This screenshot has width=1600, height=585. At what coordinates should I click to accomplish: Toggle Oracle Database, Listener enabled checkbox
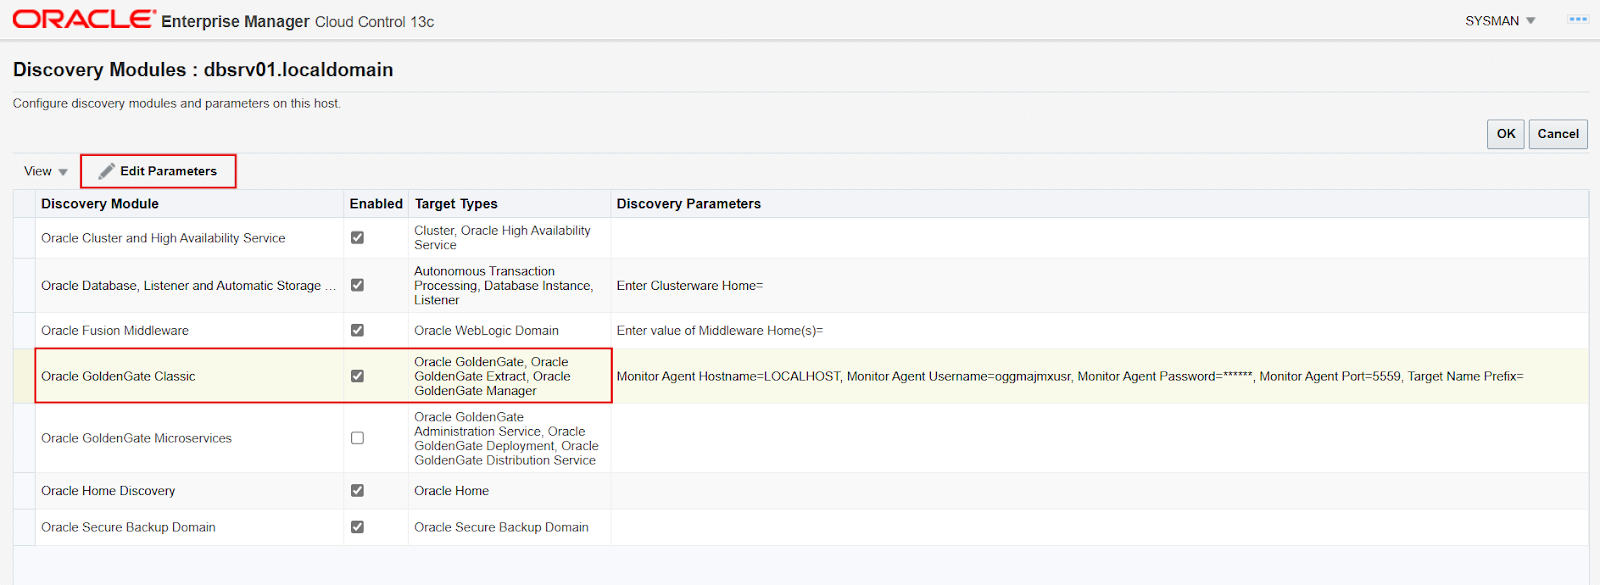coord(357,285)
